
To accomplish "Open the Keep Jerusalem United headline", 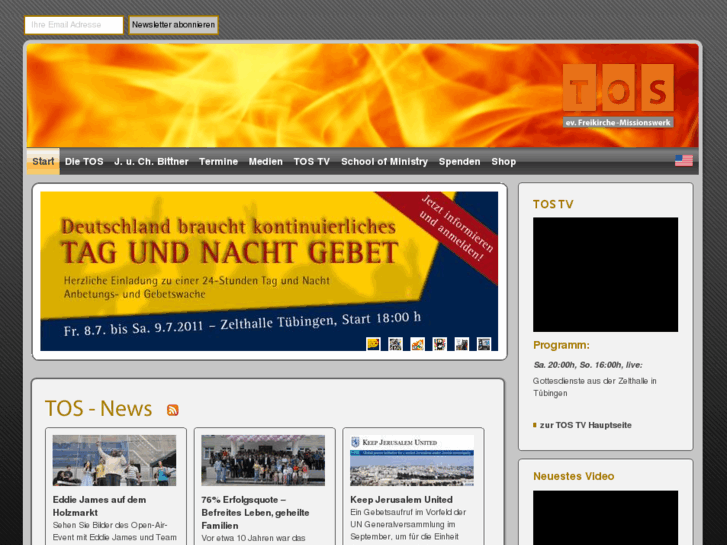I will tap(401, 500).
